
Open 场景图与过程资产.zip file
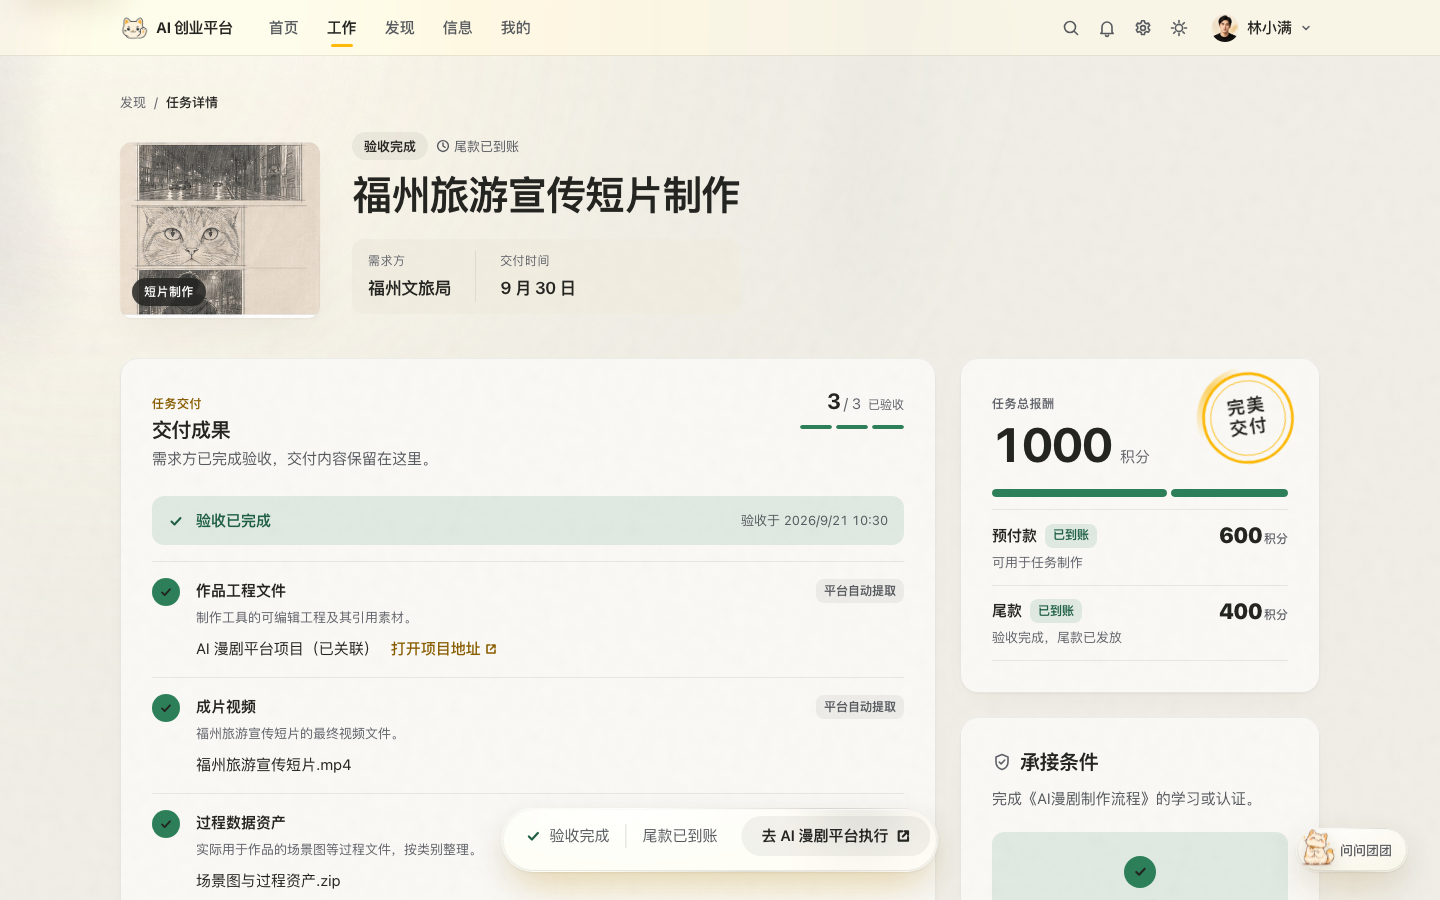pyautogui.click(x=268, y=881)
